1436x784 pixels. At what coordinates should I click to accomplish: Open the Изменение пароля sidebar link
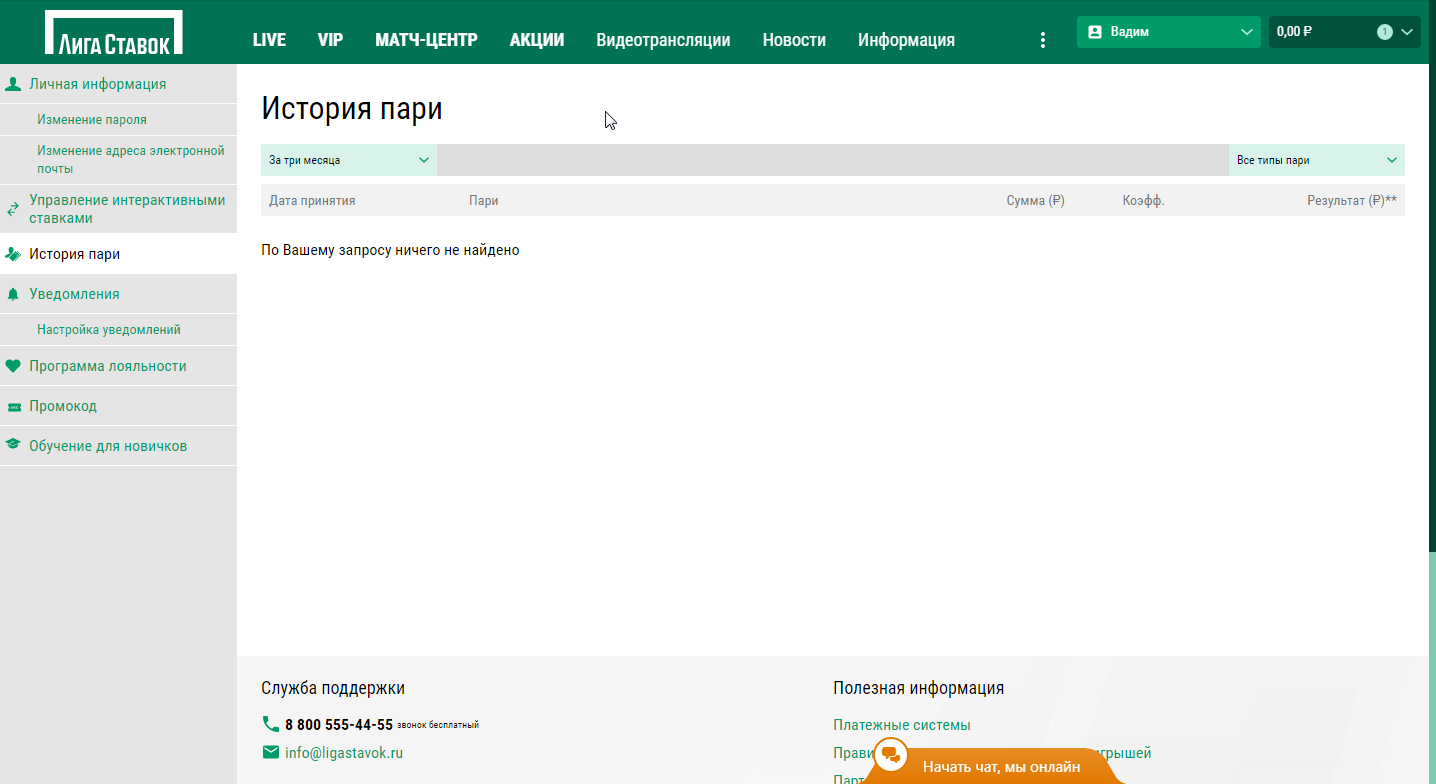[92, 120]
